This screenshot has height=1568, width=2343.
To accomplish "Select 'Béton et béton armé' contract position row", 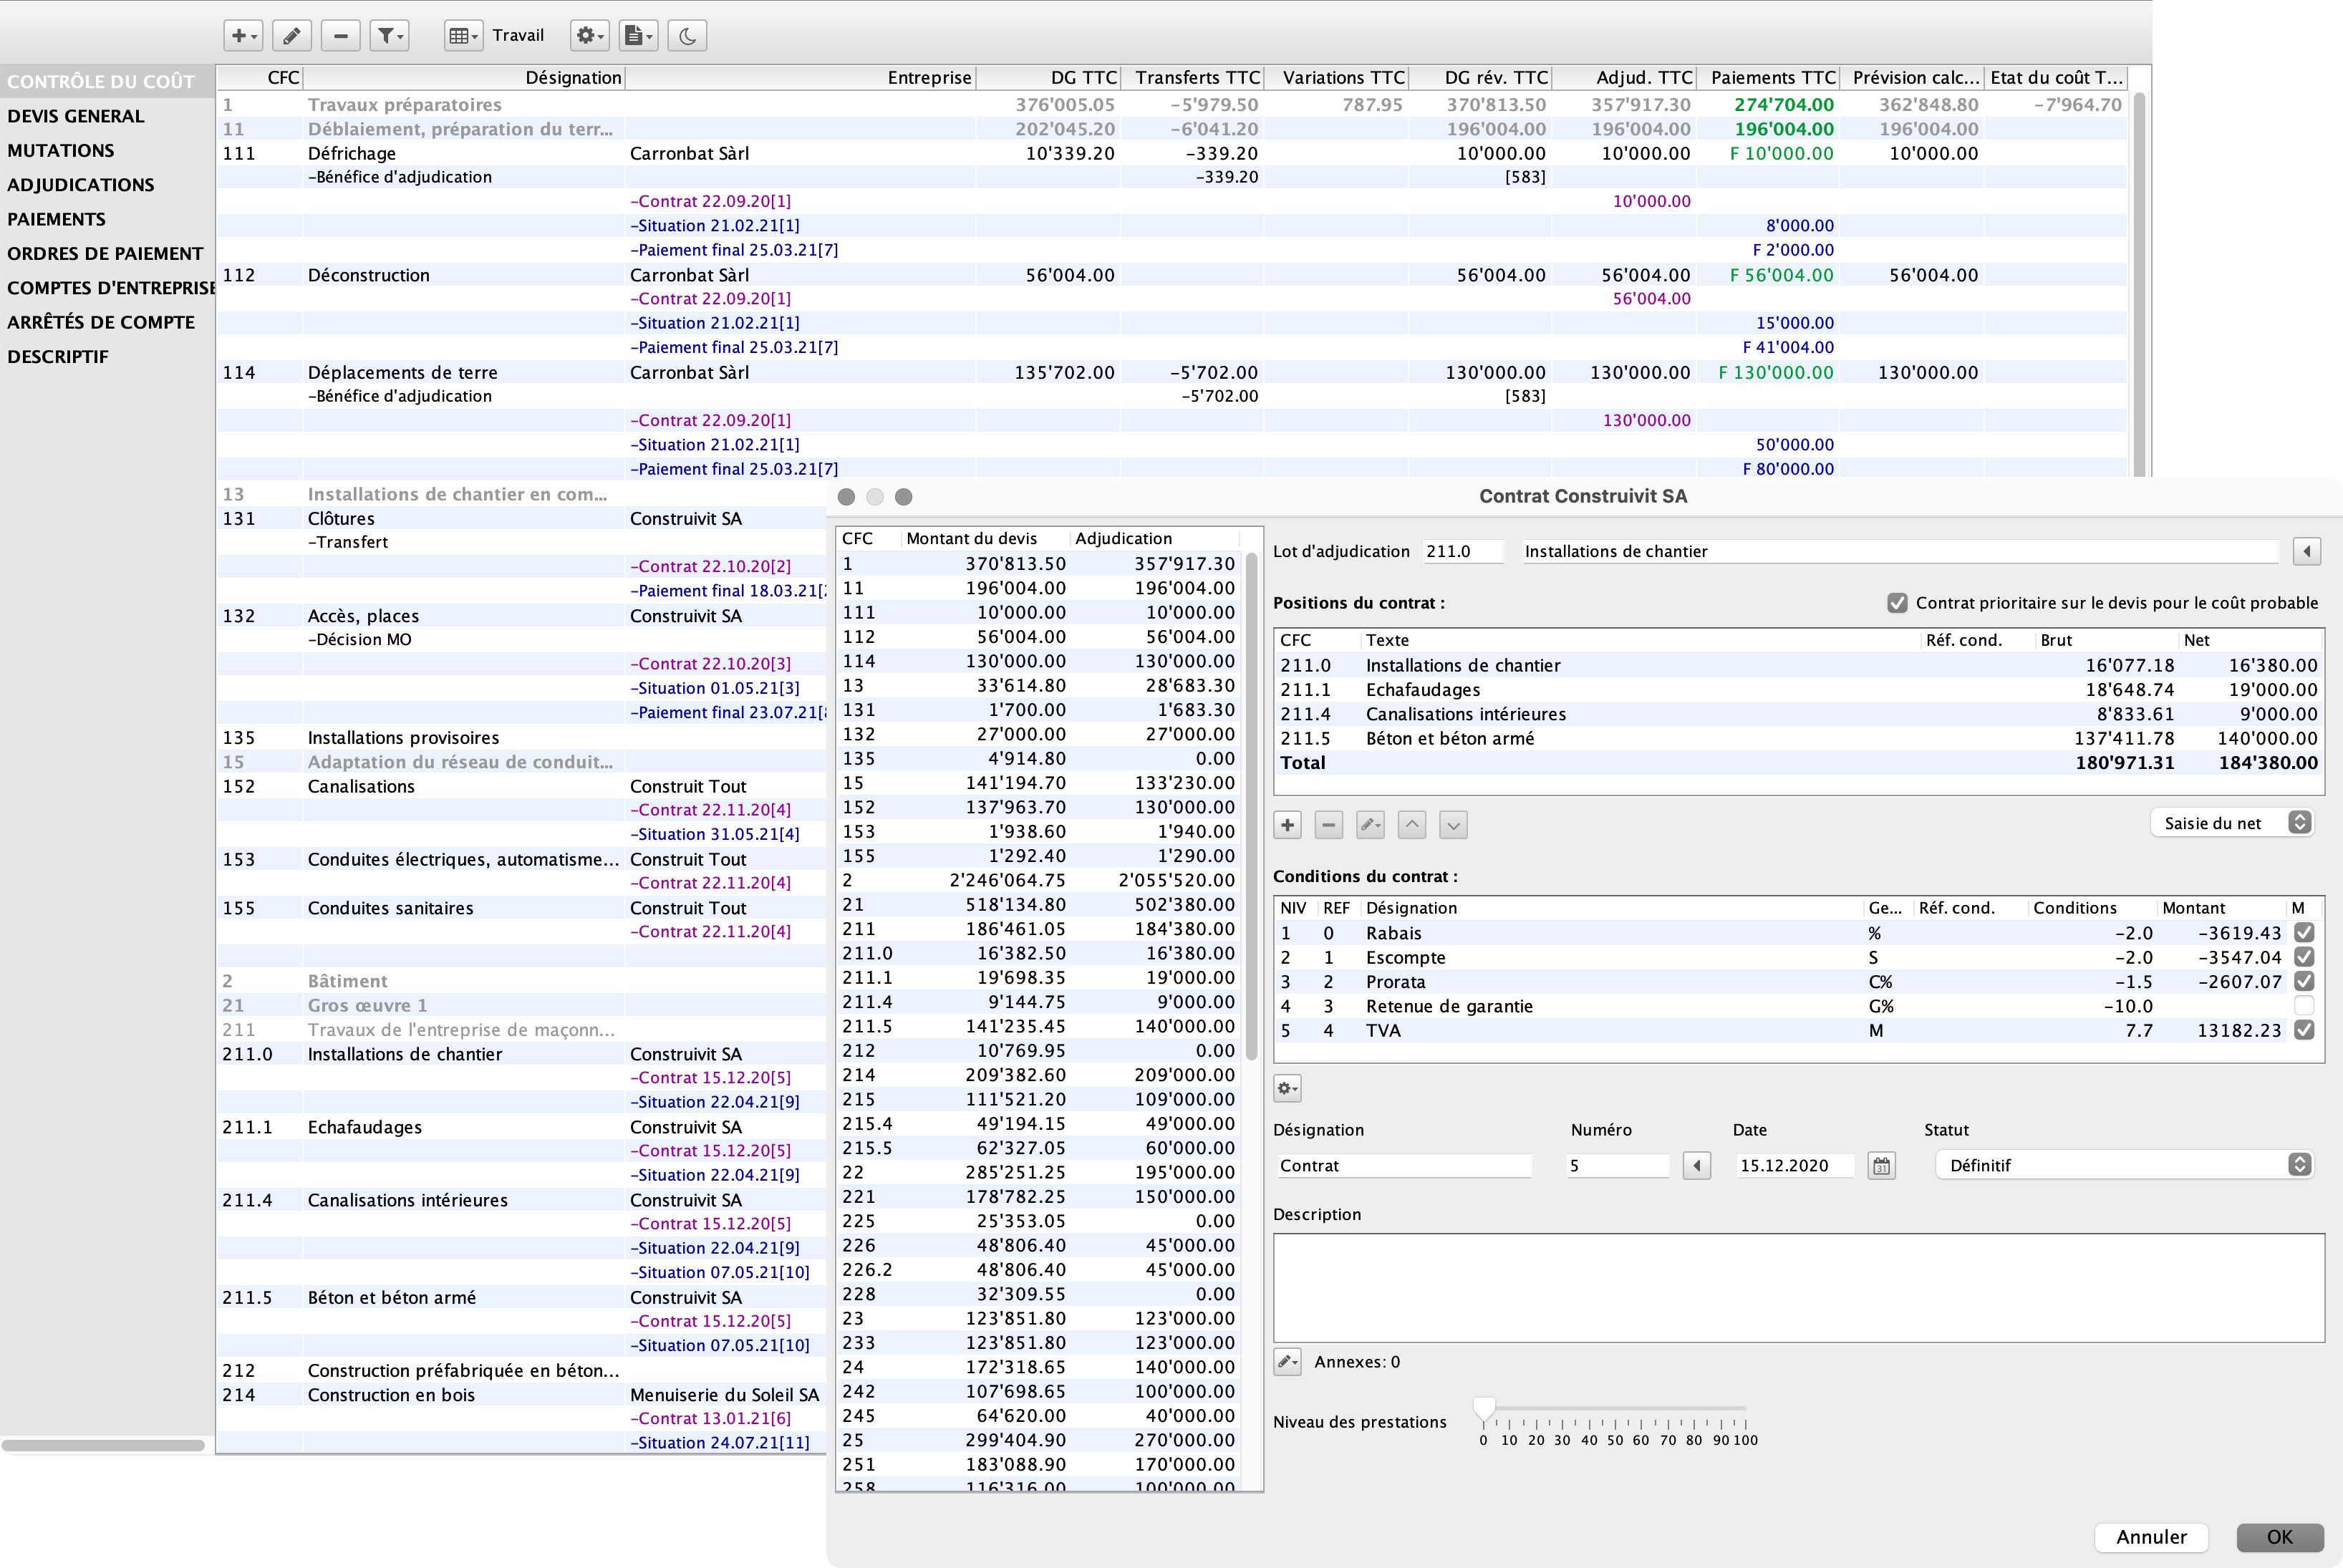I will [1798, 739].
